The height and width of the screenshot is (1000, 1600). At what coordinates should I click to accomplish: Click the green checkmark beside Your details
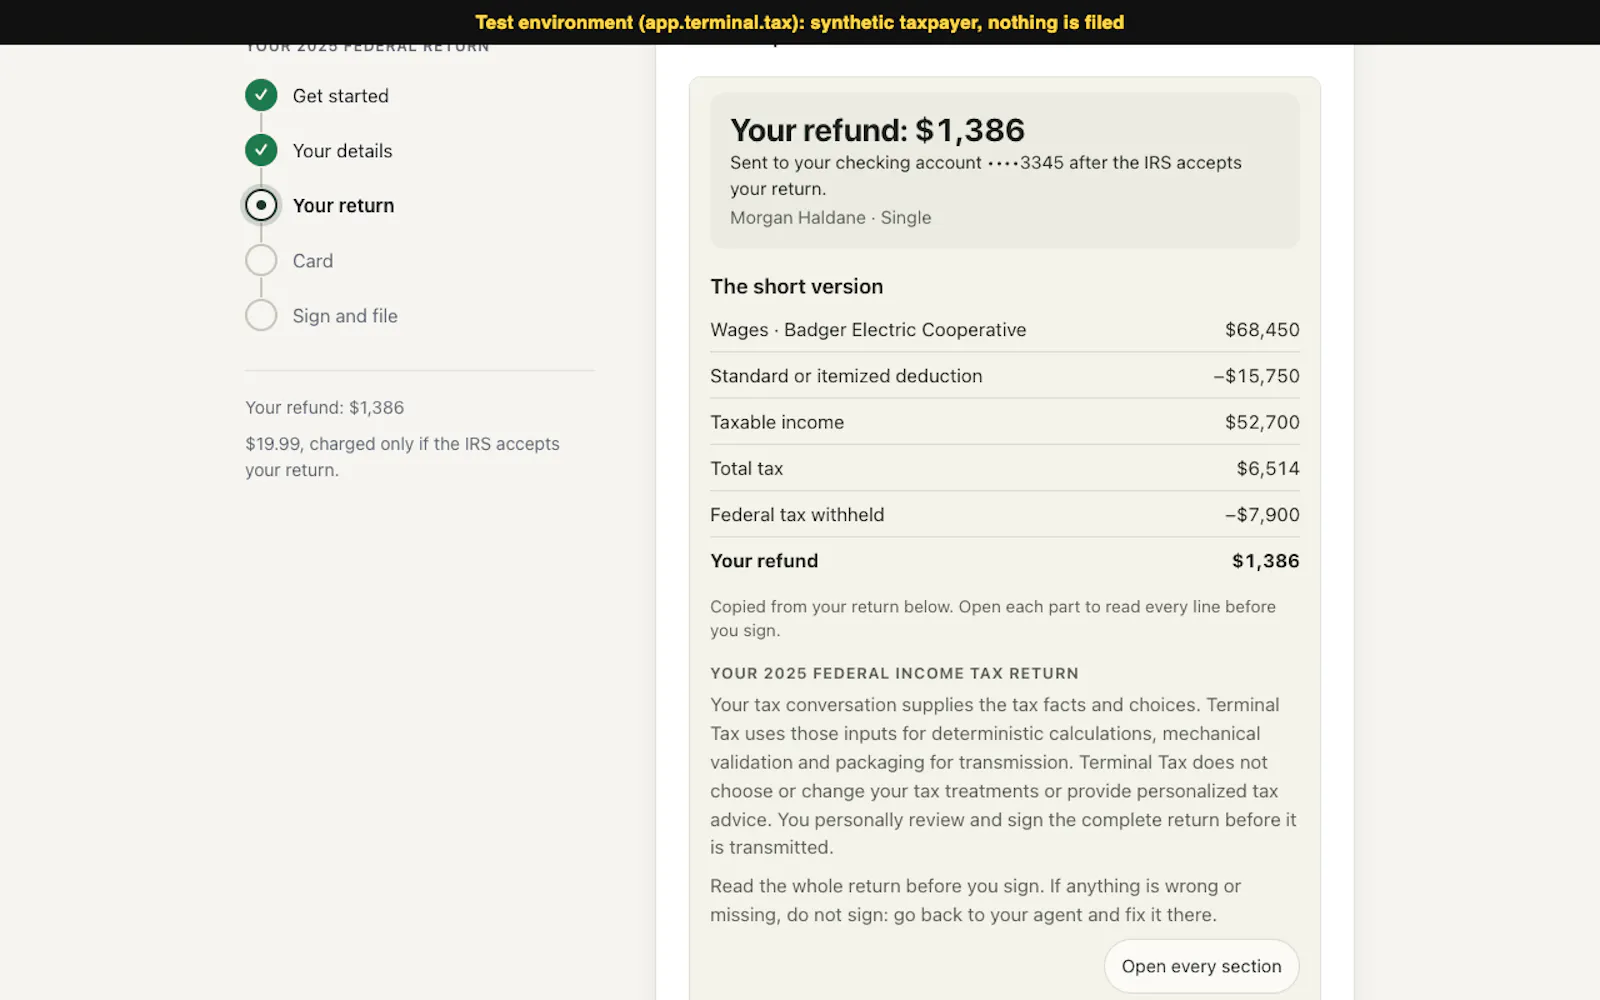point(261,150)
